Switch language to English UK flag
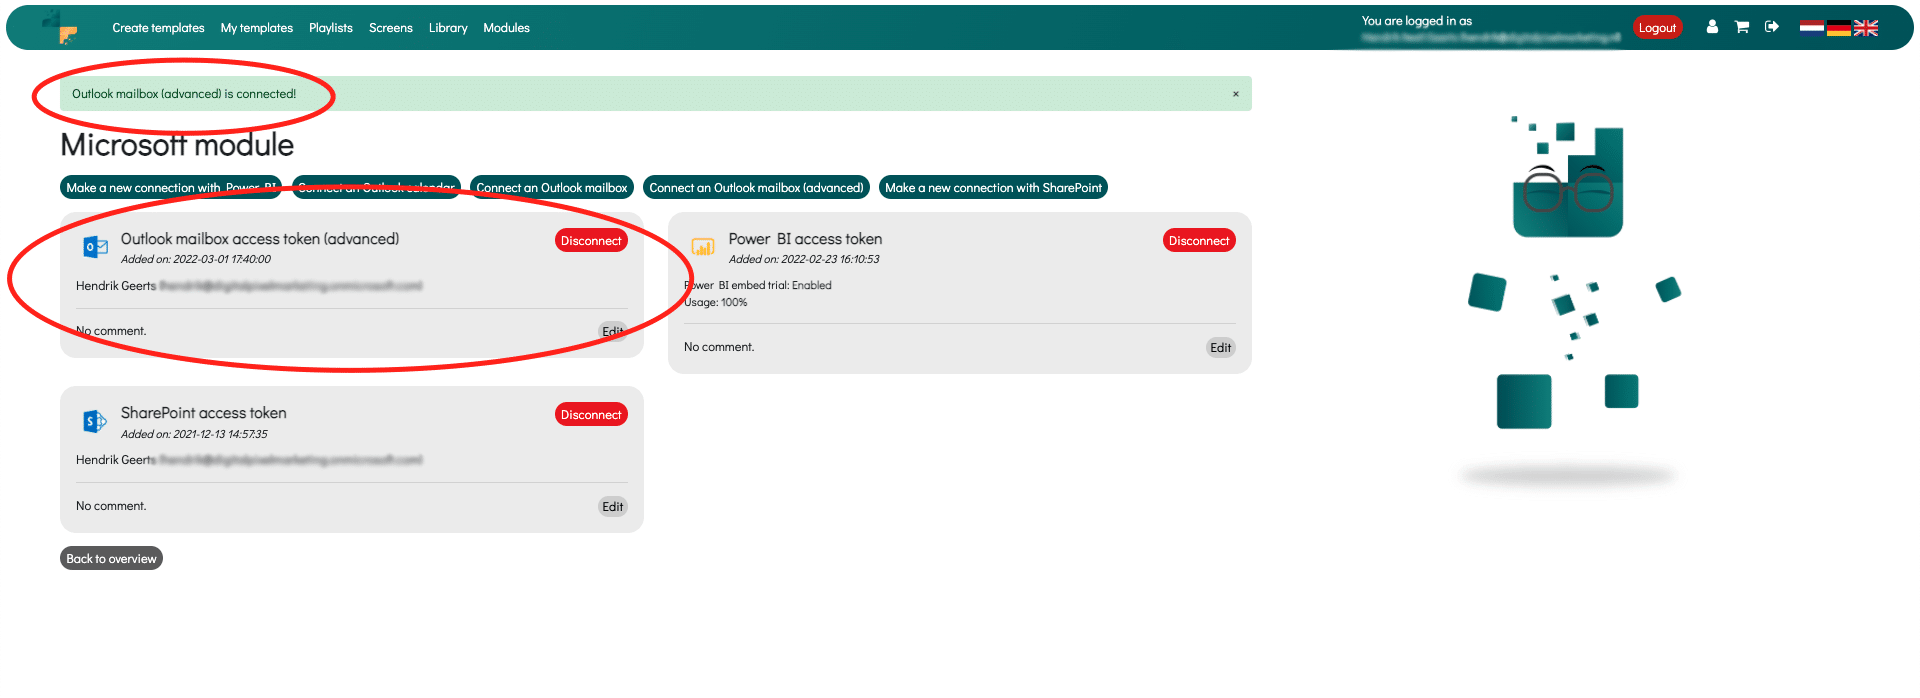This screenshot has height=698, width=1920. tap(1866, 27)
